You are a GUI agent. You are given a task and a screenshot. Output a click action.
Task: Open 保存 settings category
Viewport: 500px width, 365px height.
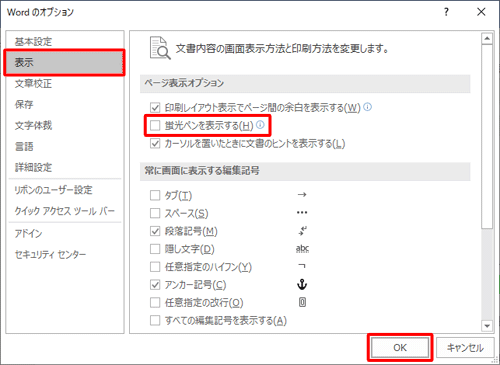click(24, 105)
